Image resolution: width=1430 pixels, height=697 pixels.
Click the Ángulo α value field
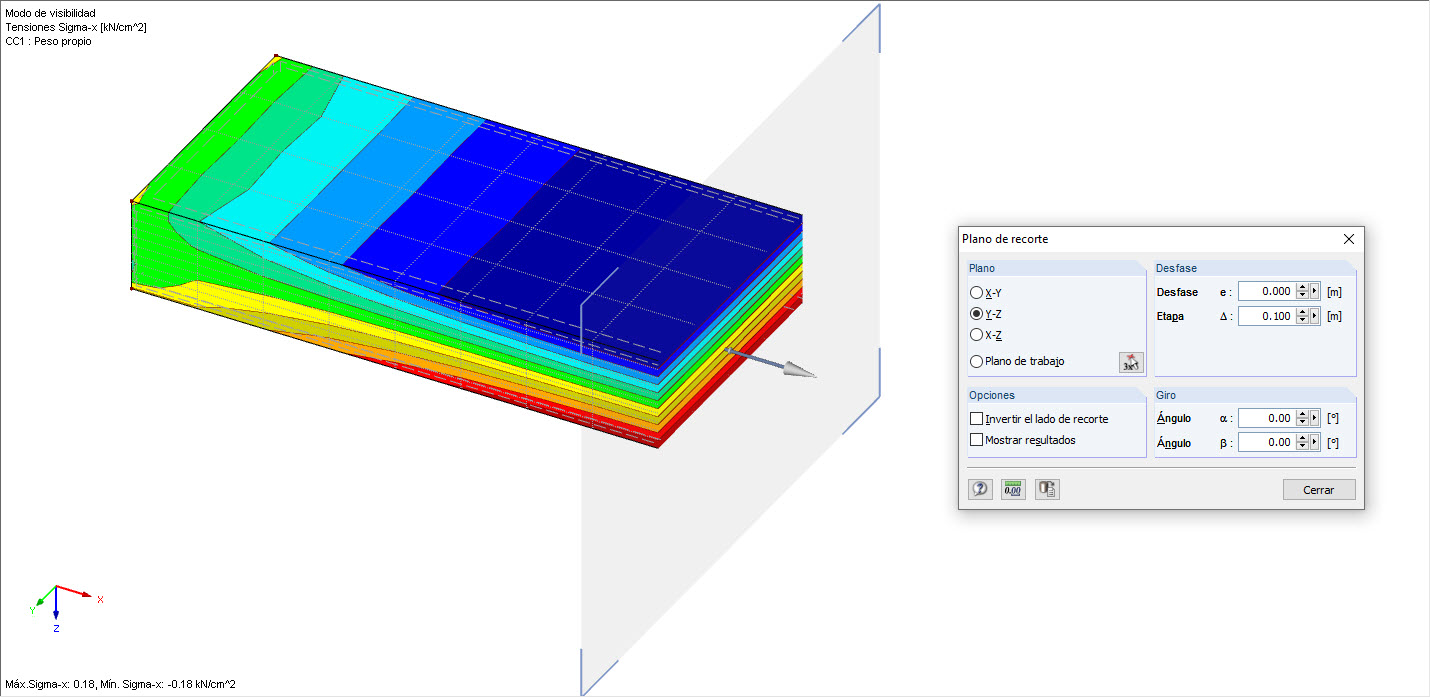[1266, 418]
